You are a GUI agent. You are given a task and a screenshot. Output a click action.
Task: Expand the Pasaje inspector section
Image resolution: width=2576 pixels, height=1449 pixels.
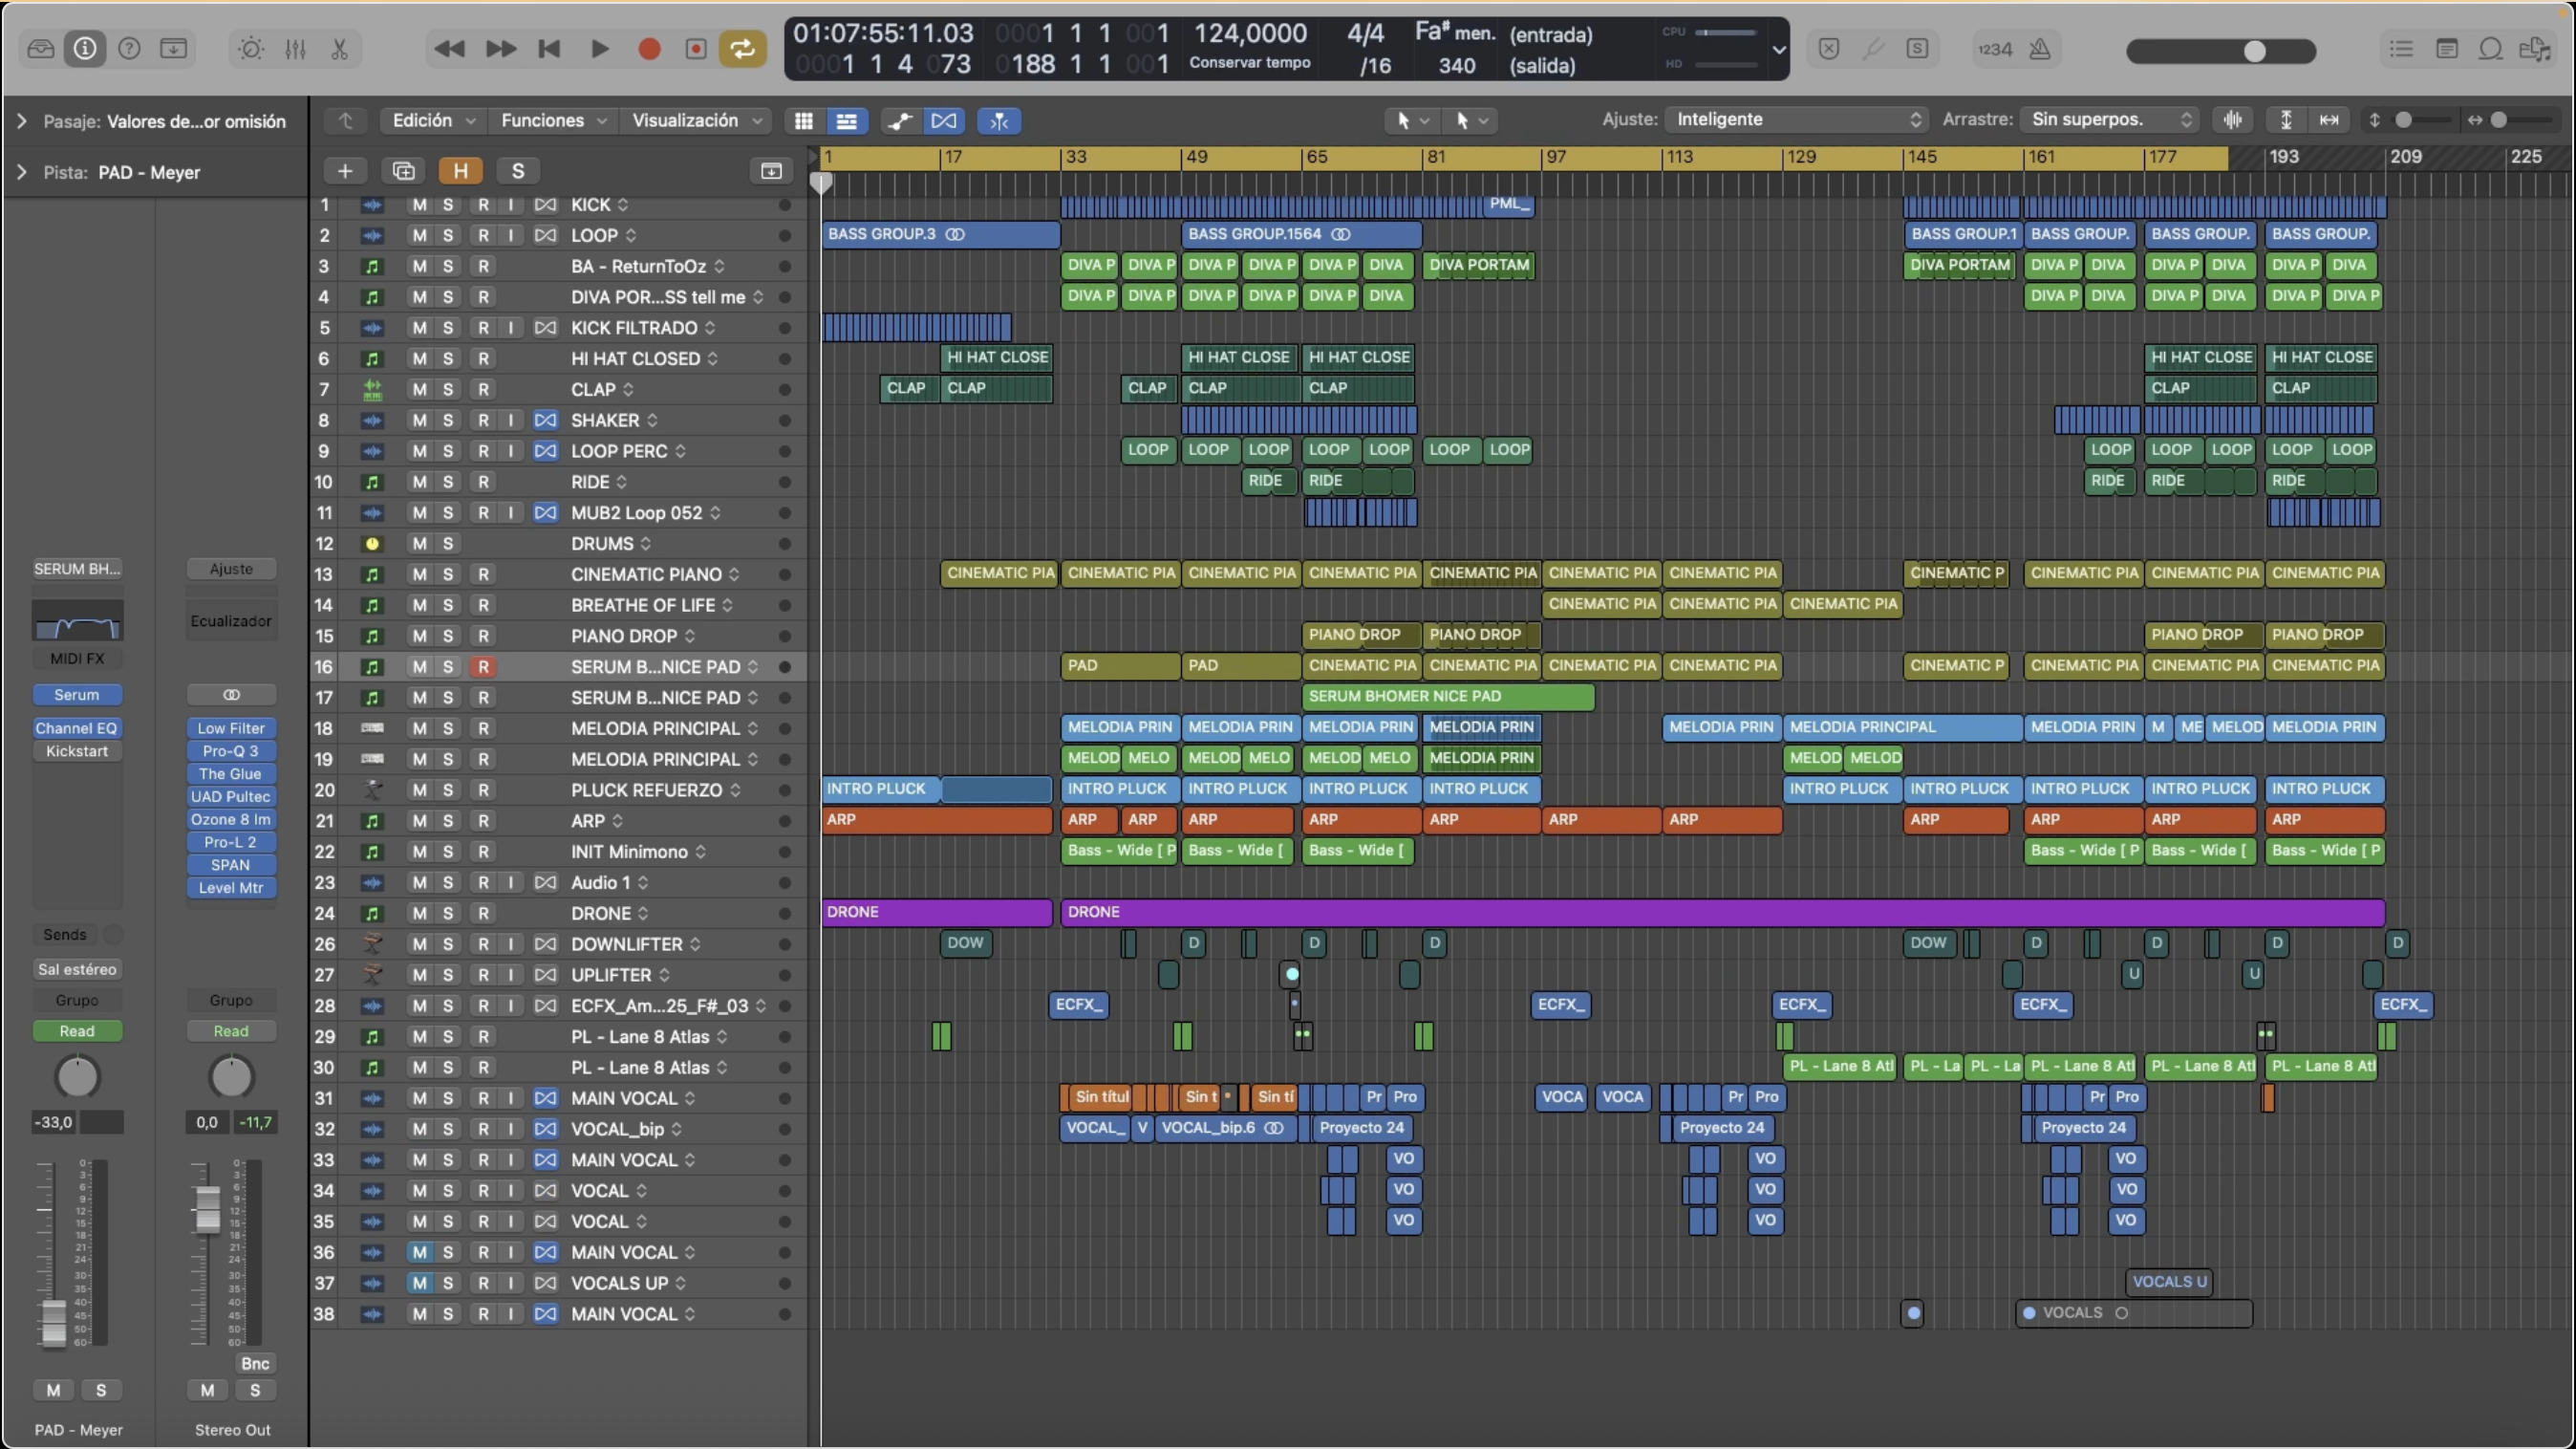[x=21, y=121]
